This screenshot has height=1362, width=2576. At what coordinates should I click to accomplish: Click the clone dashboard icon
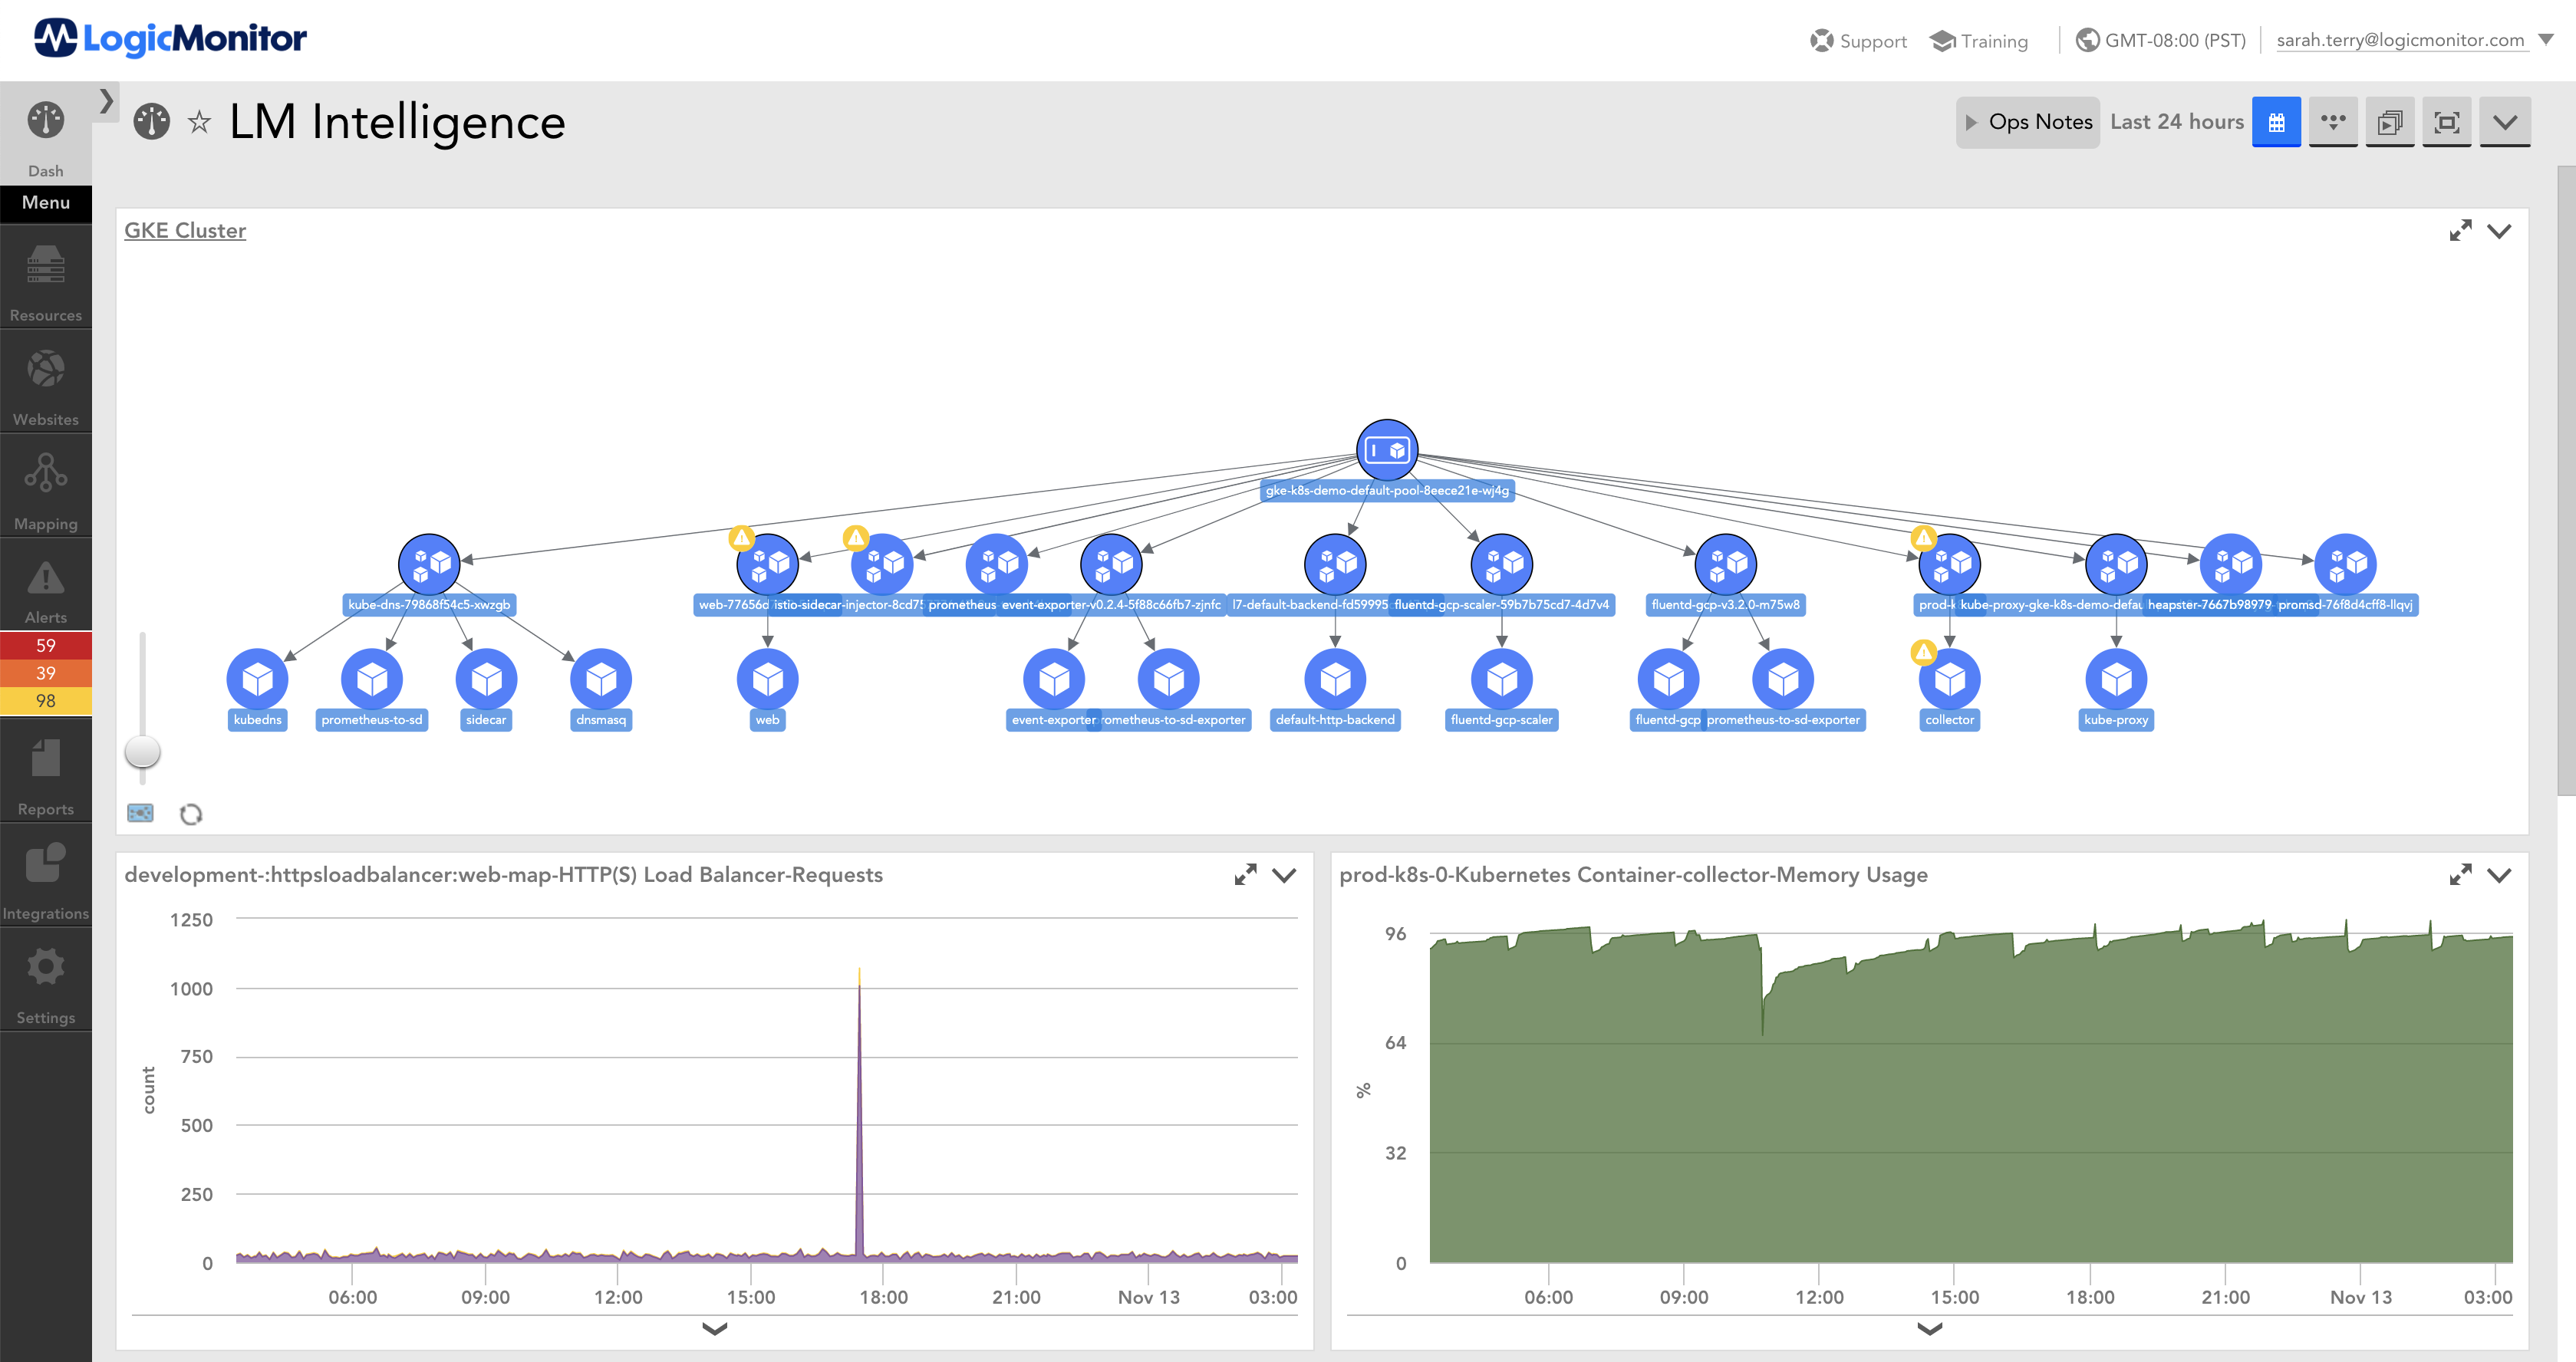(x=2390, y=122)
